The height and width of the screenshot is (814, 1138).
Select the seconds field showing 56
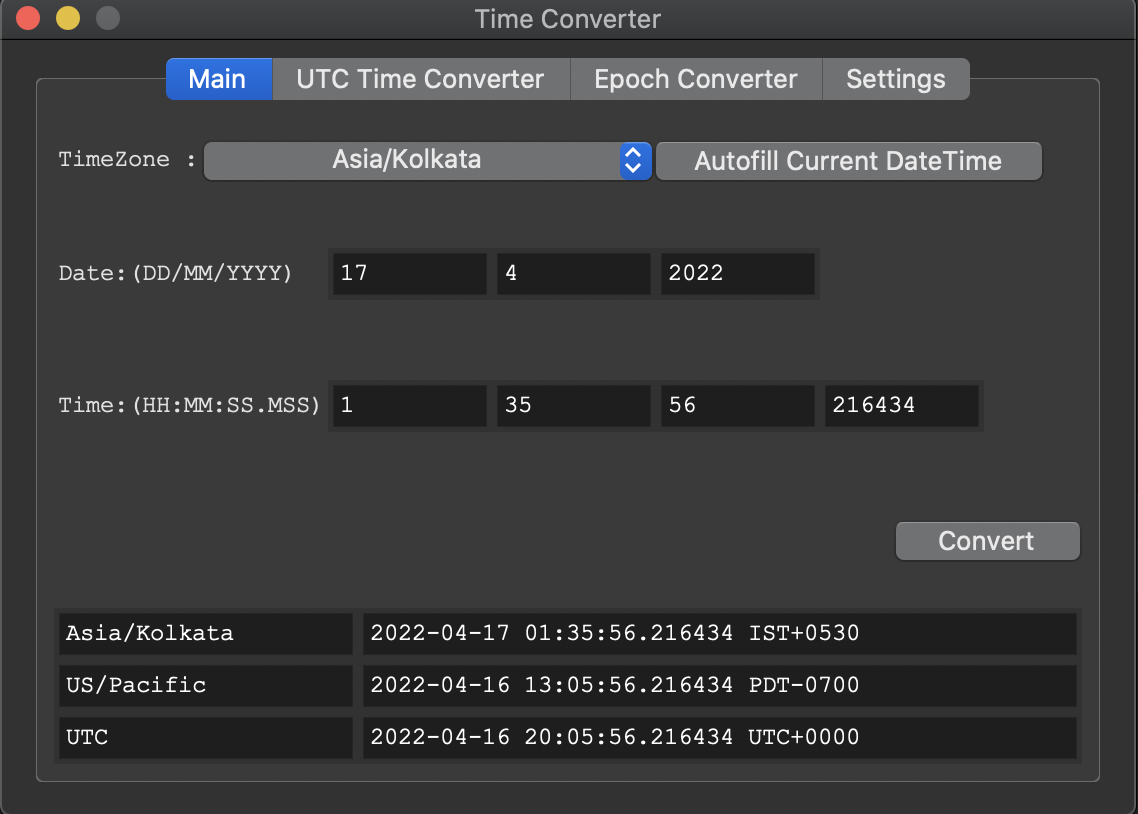click(x=737, y=406)
